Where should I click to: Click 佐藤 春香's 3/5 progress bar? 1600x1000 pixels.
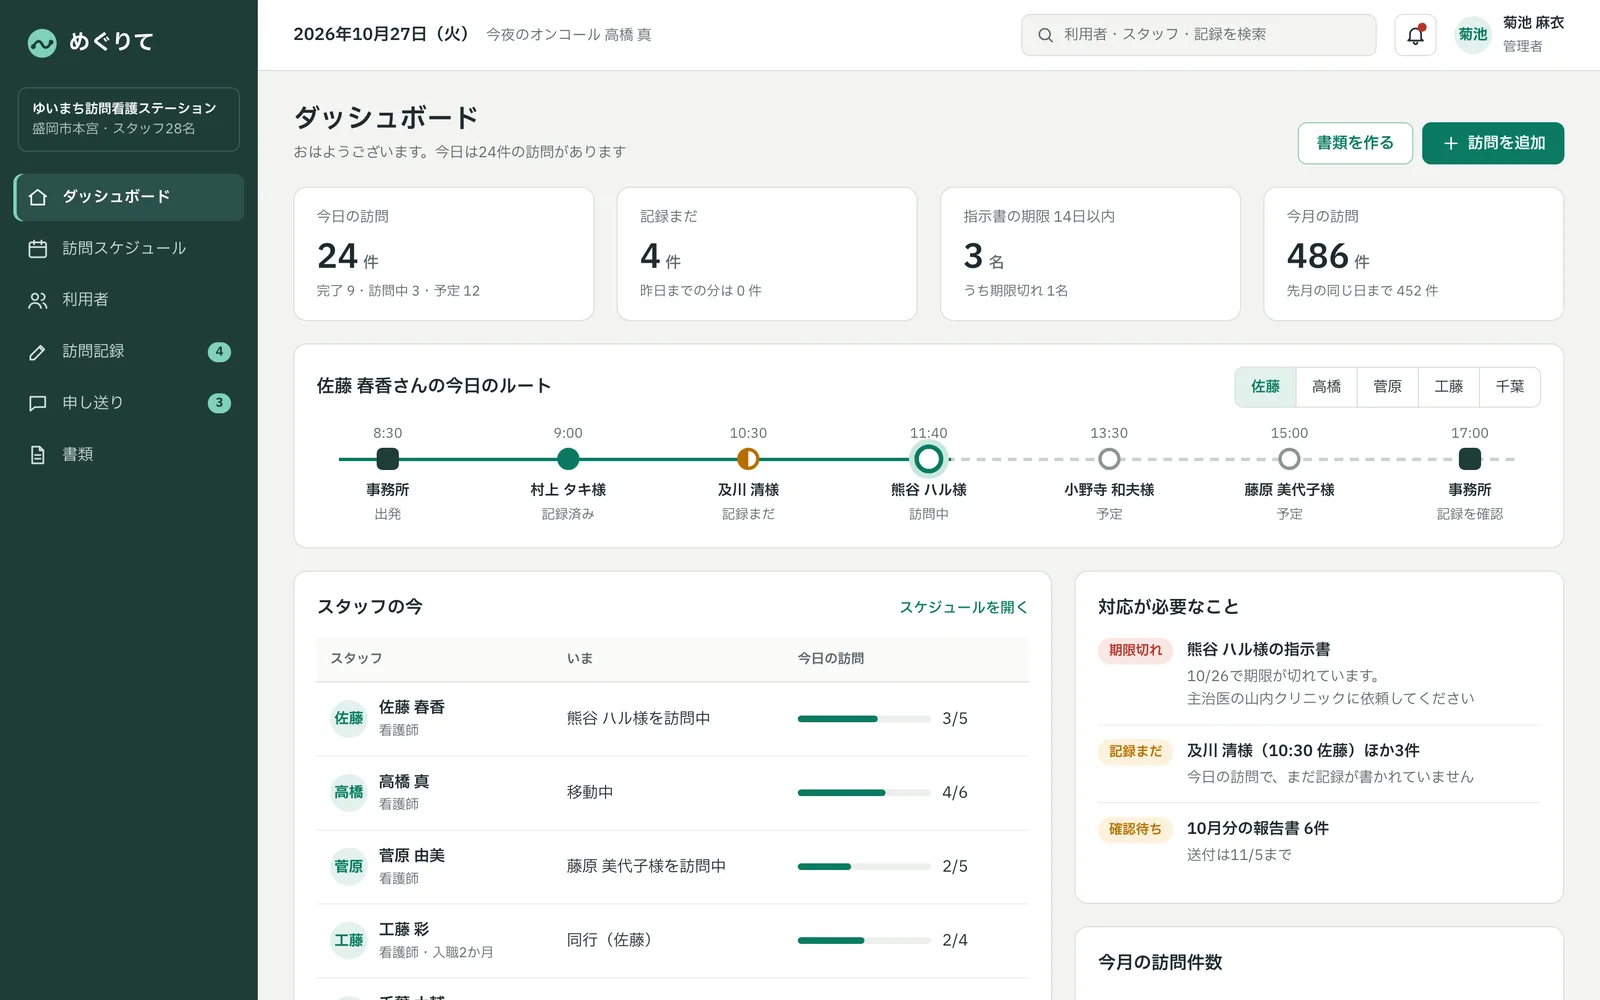click(x=864, y=719)
